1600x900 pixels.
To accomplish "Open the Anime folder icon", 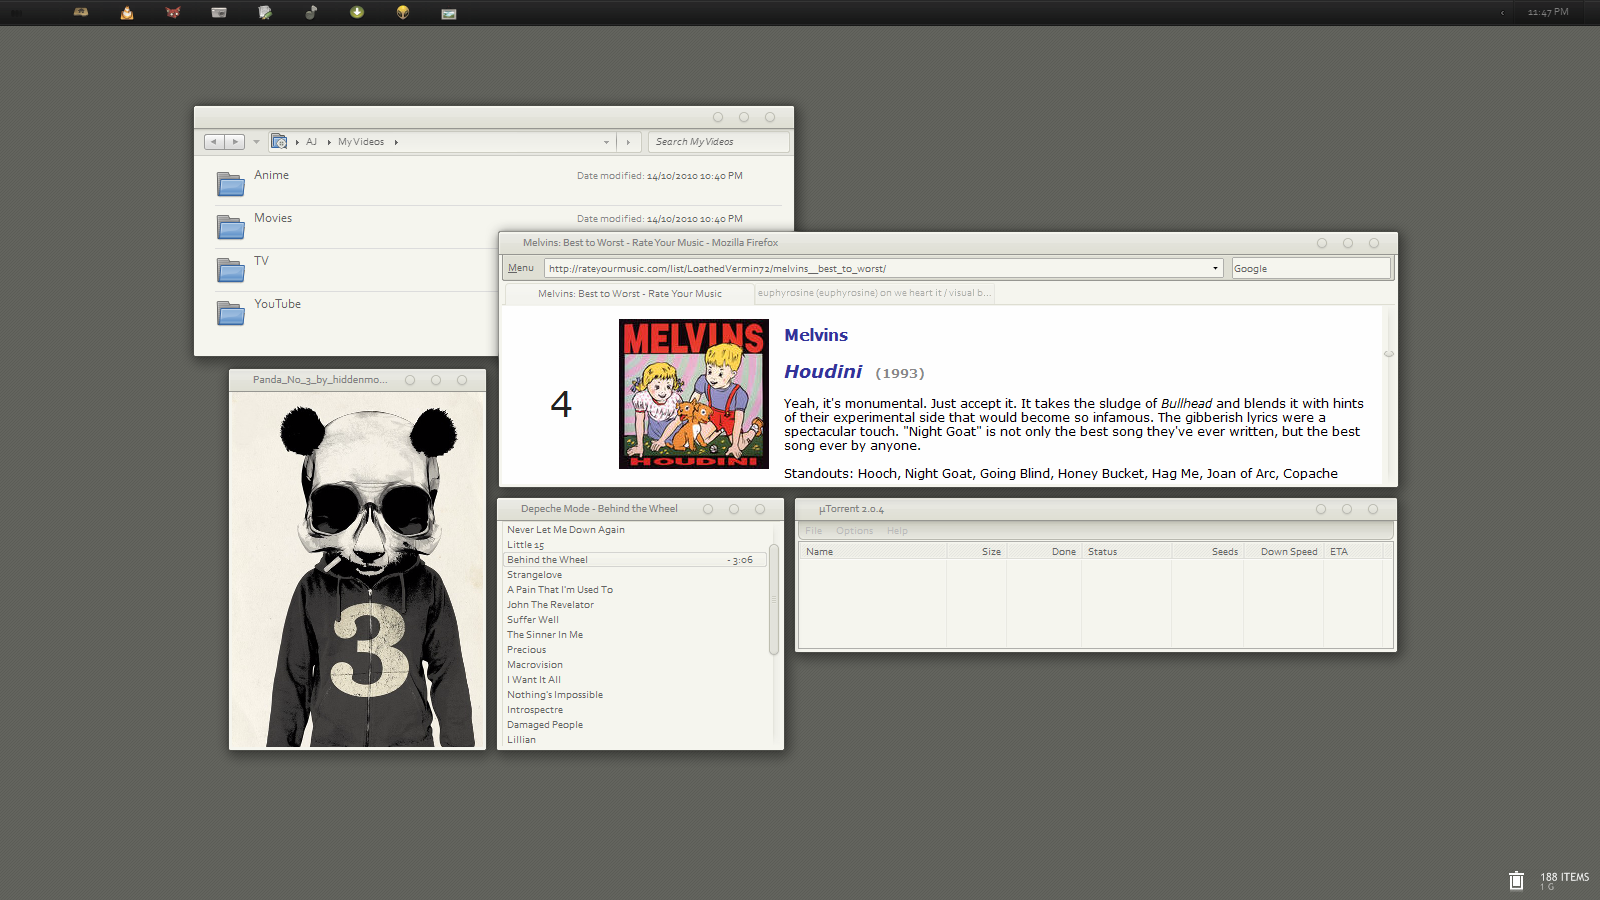I will (x=231, y=183).
